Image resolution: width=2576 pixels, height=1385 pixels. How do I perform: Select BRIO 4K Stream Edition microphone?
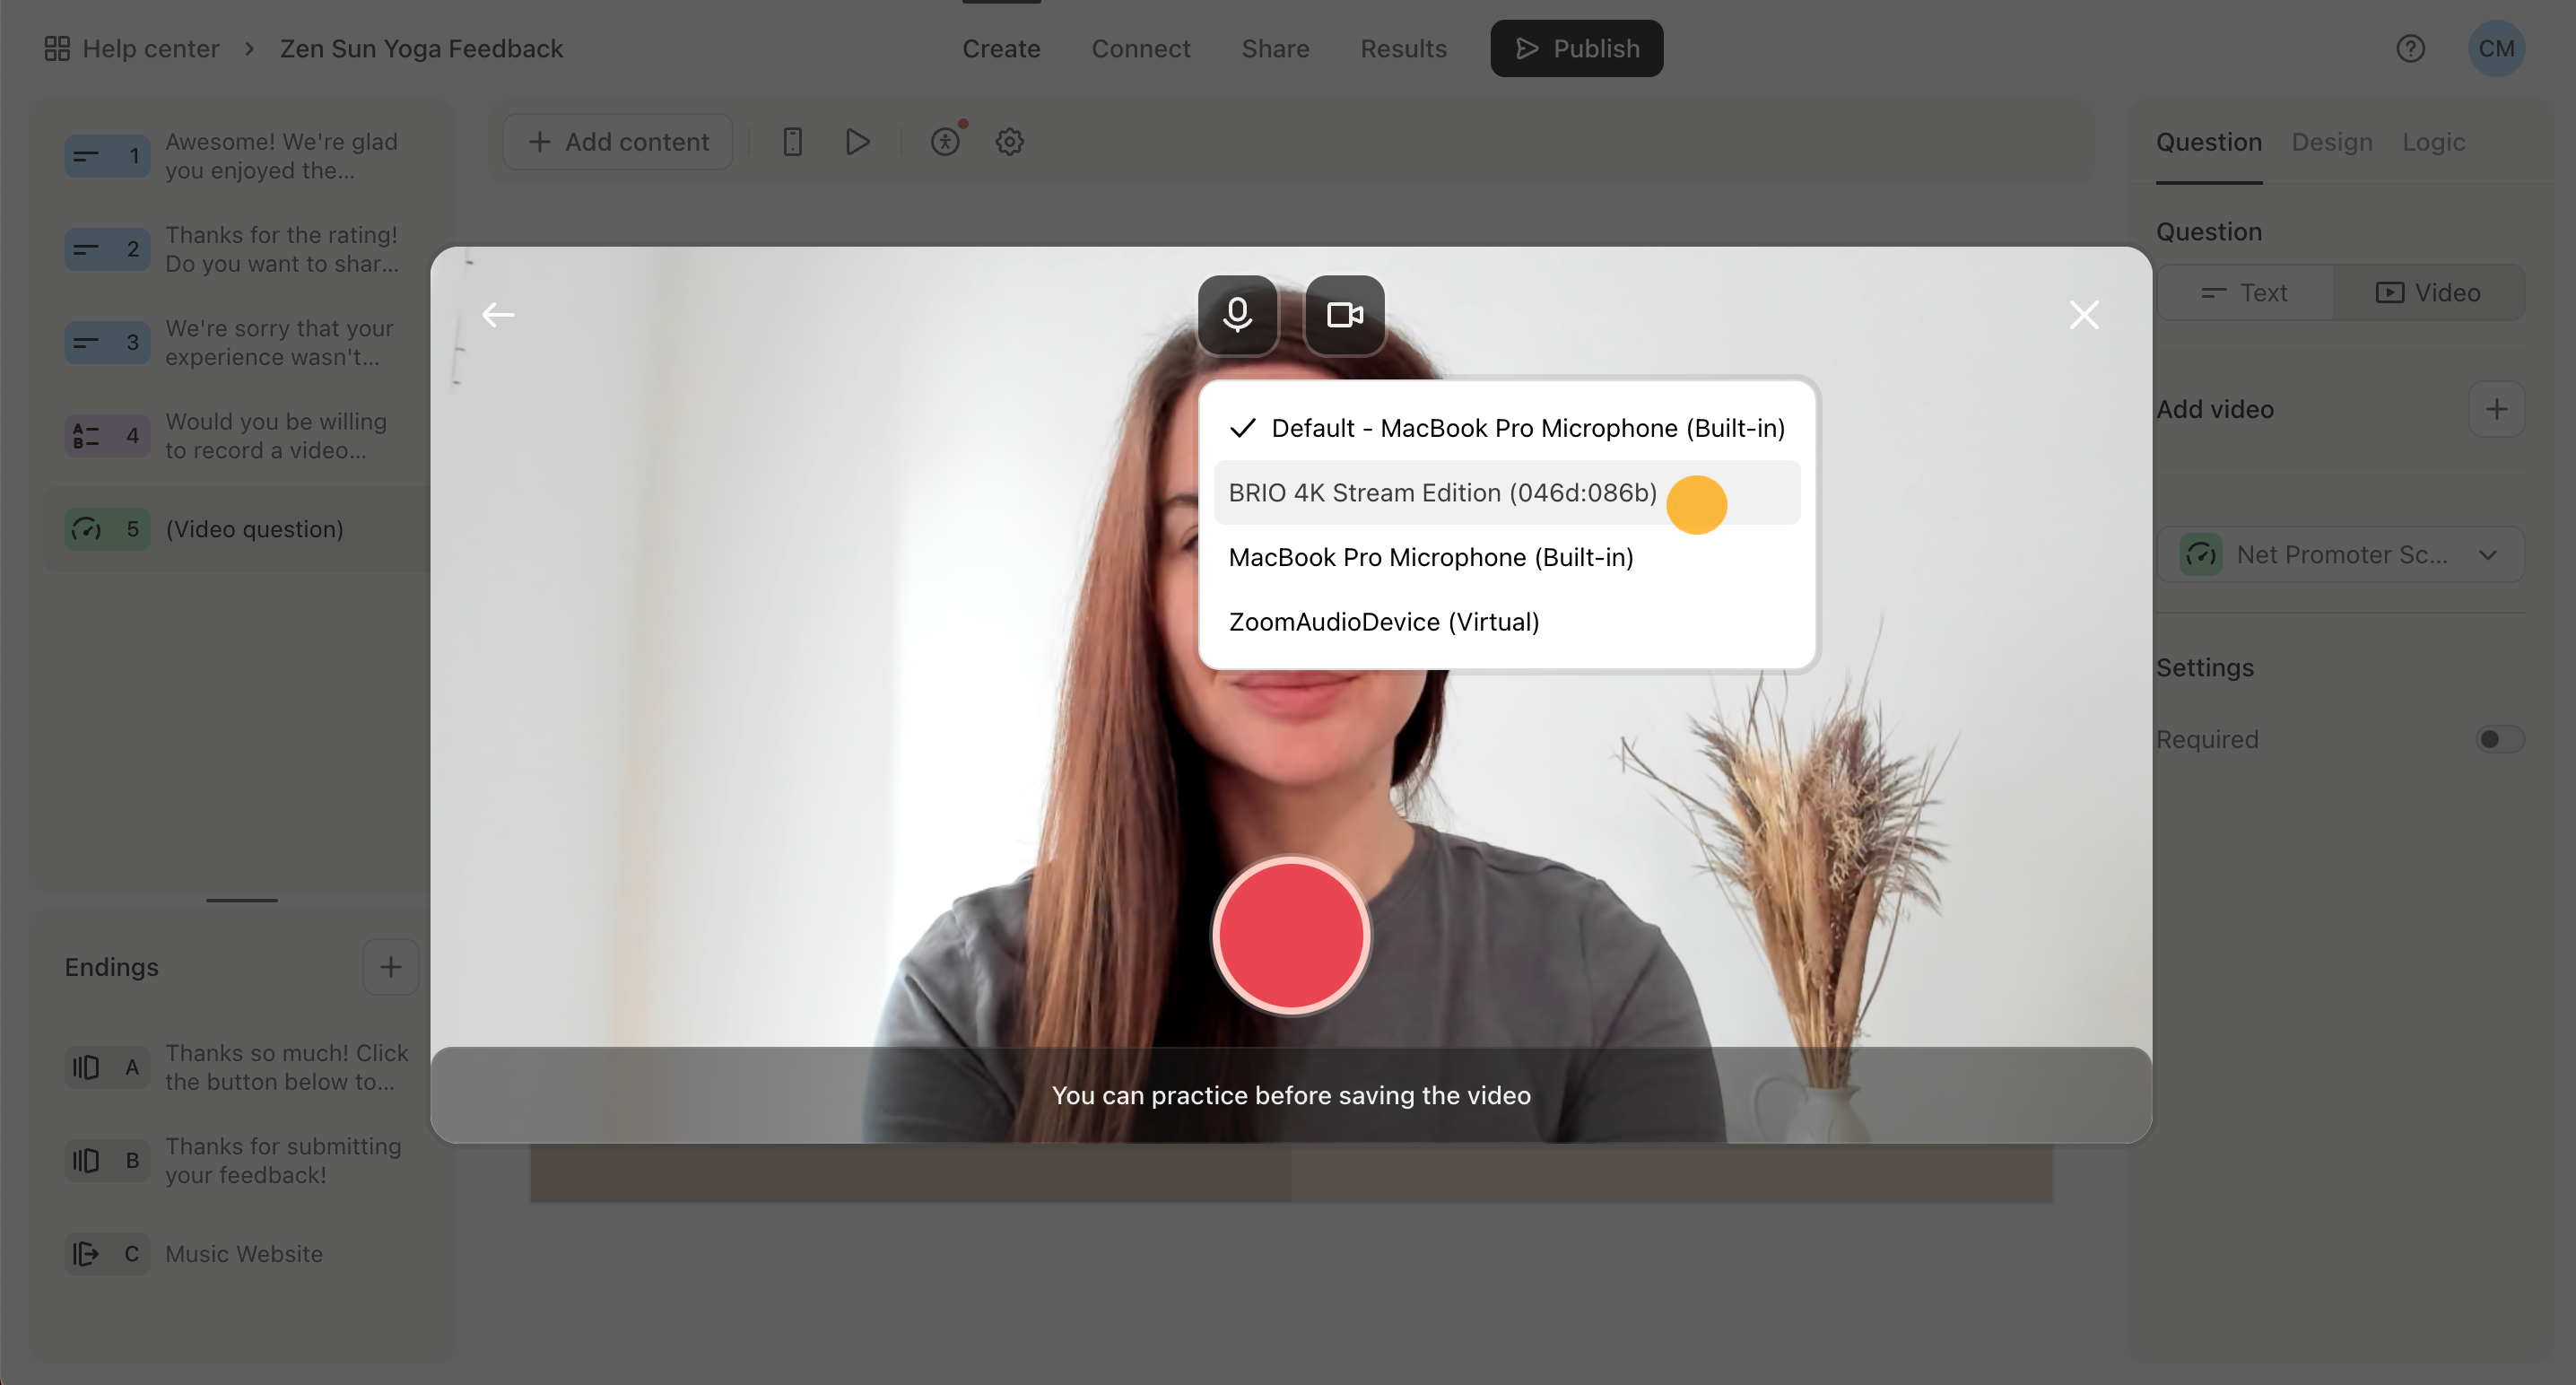point(1507,492)
